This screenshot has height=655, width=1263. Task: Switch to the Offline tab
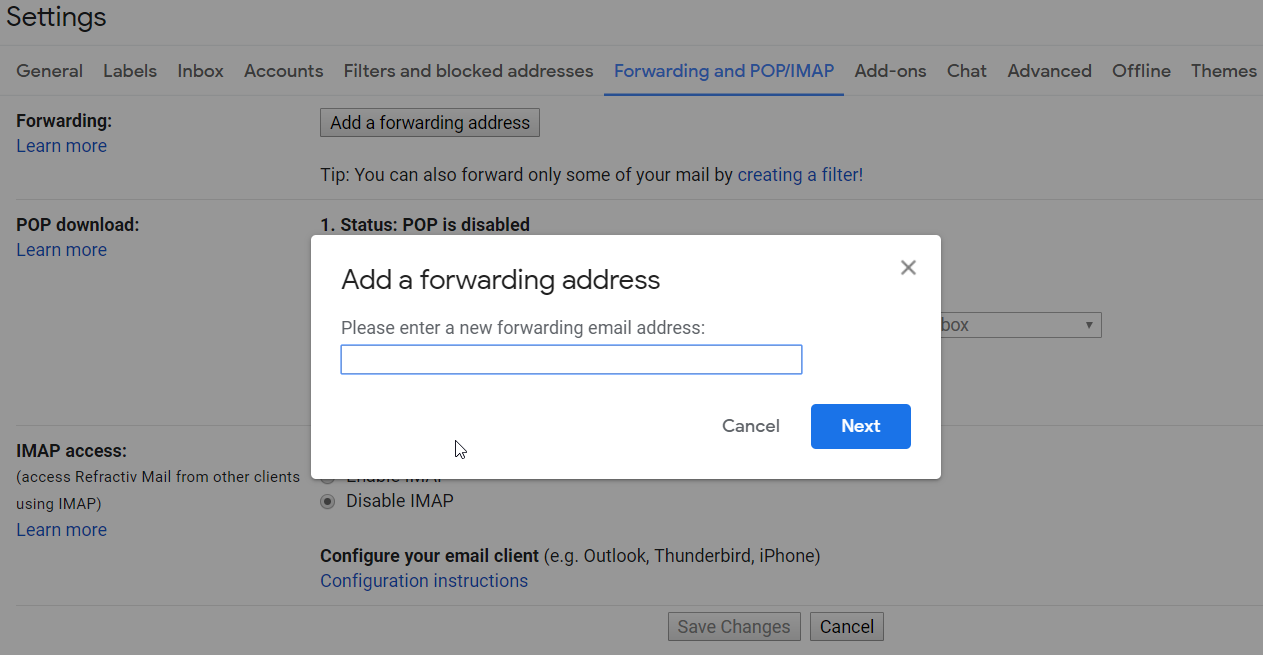pos(1141,71)
